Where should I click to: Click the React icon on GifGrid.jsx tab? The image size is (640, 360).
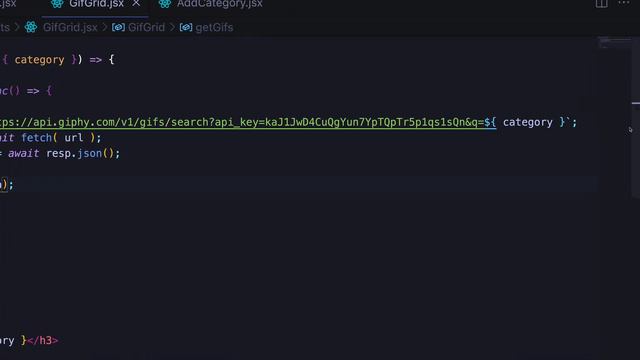point(57,4)
